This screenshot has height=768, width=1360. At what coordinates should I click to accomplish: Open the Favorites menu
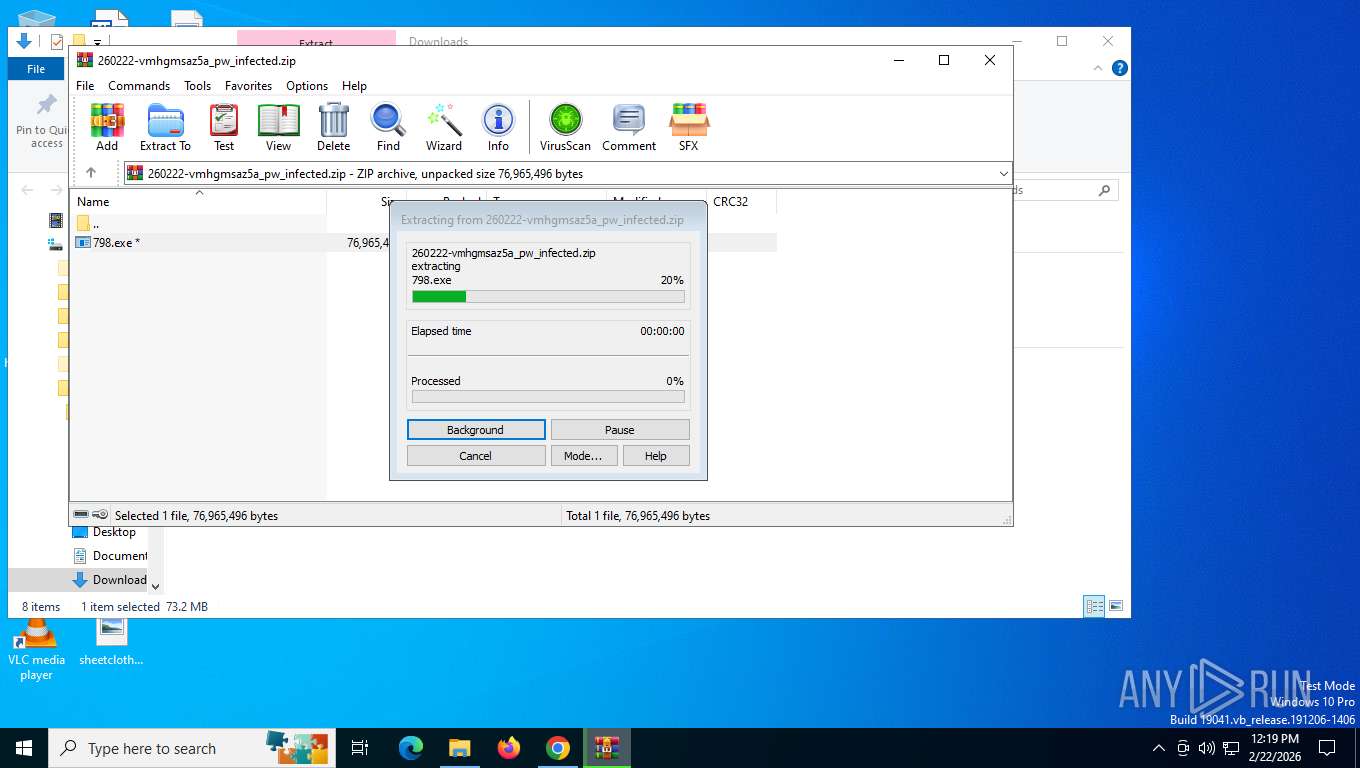pos(248,86)
